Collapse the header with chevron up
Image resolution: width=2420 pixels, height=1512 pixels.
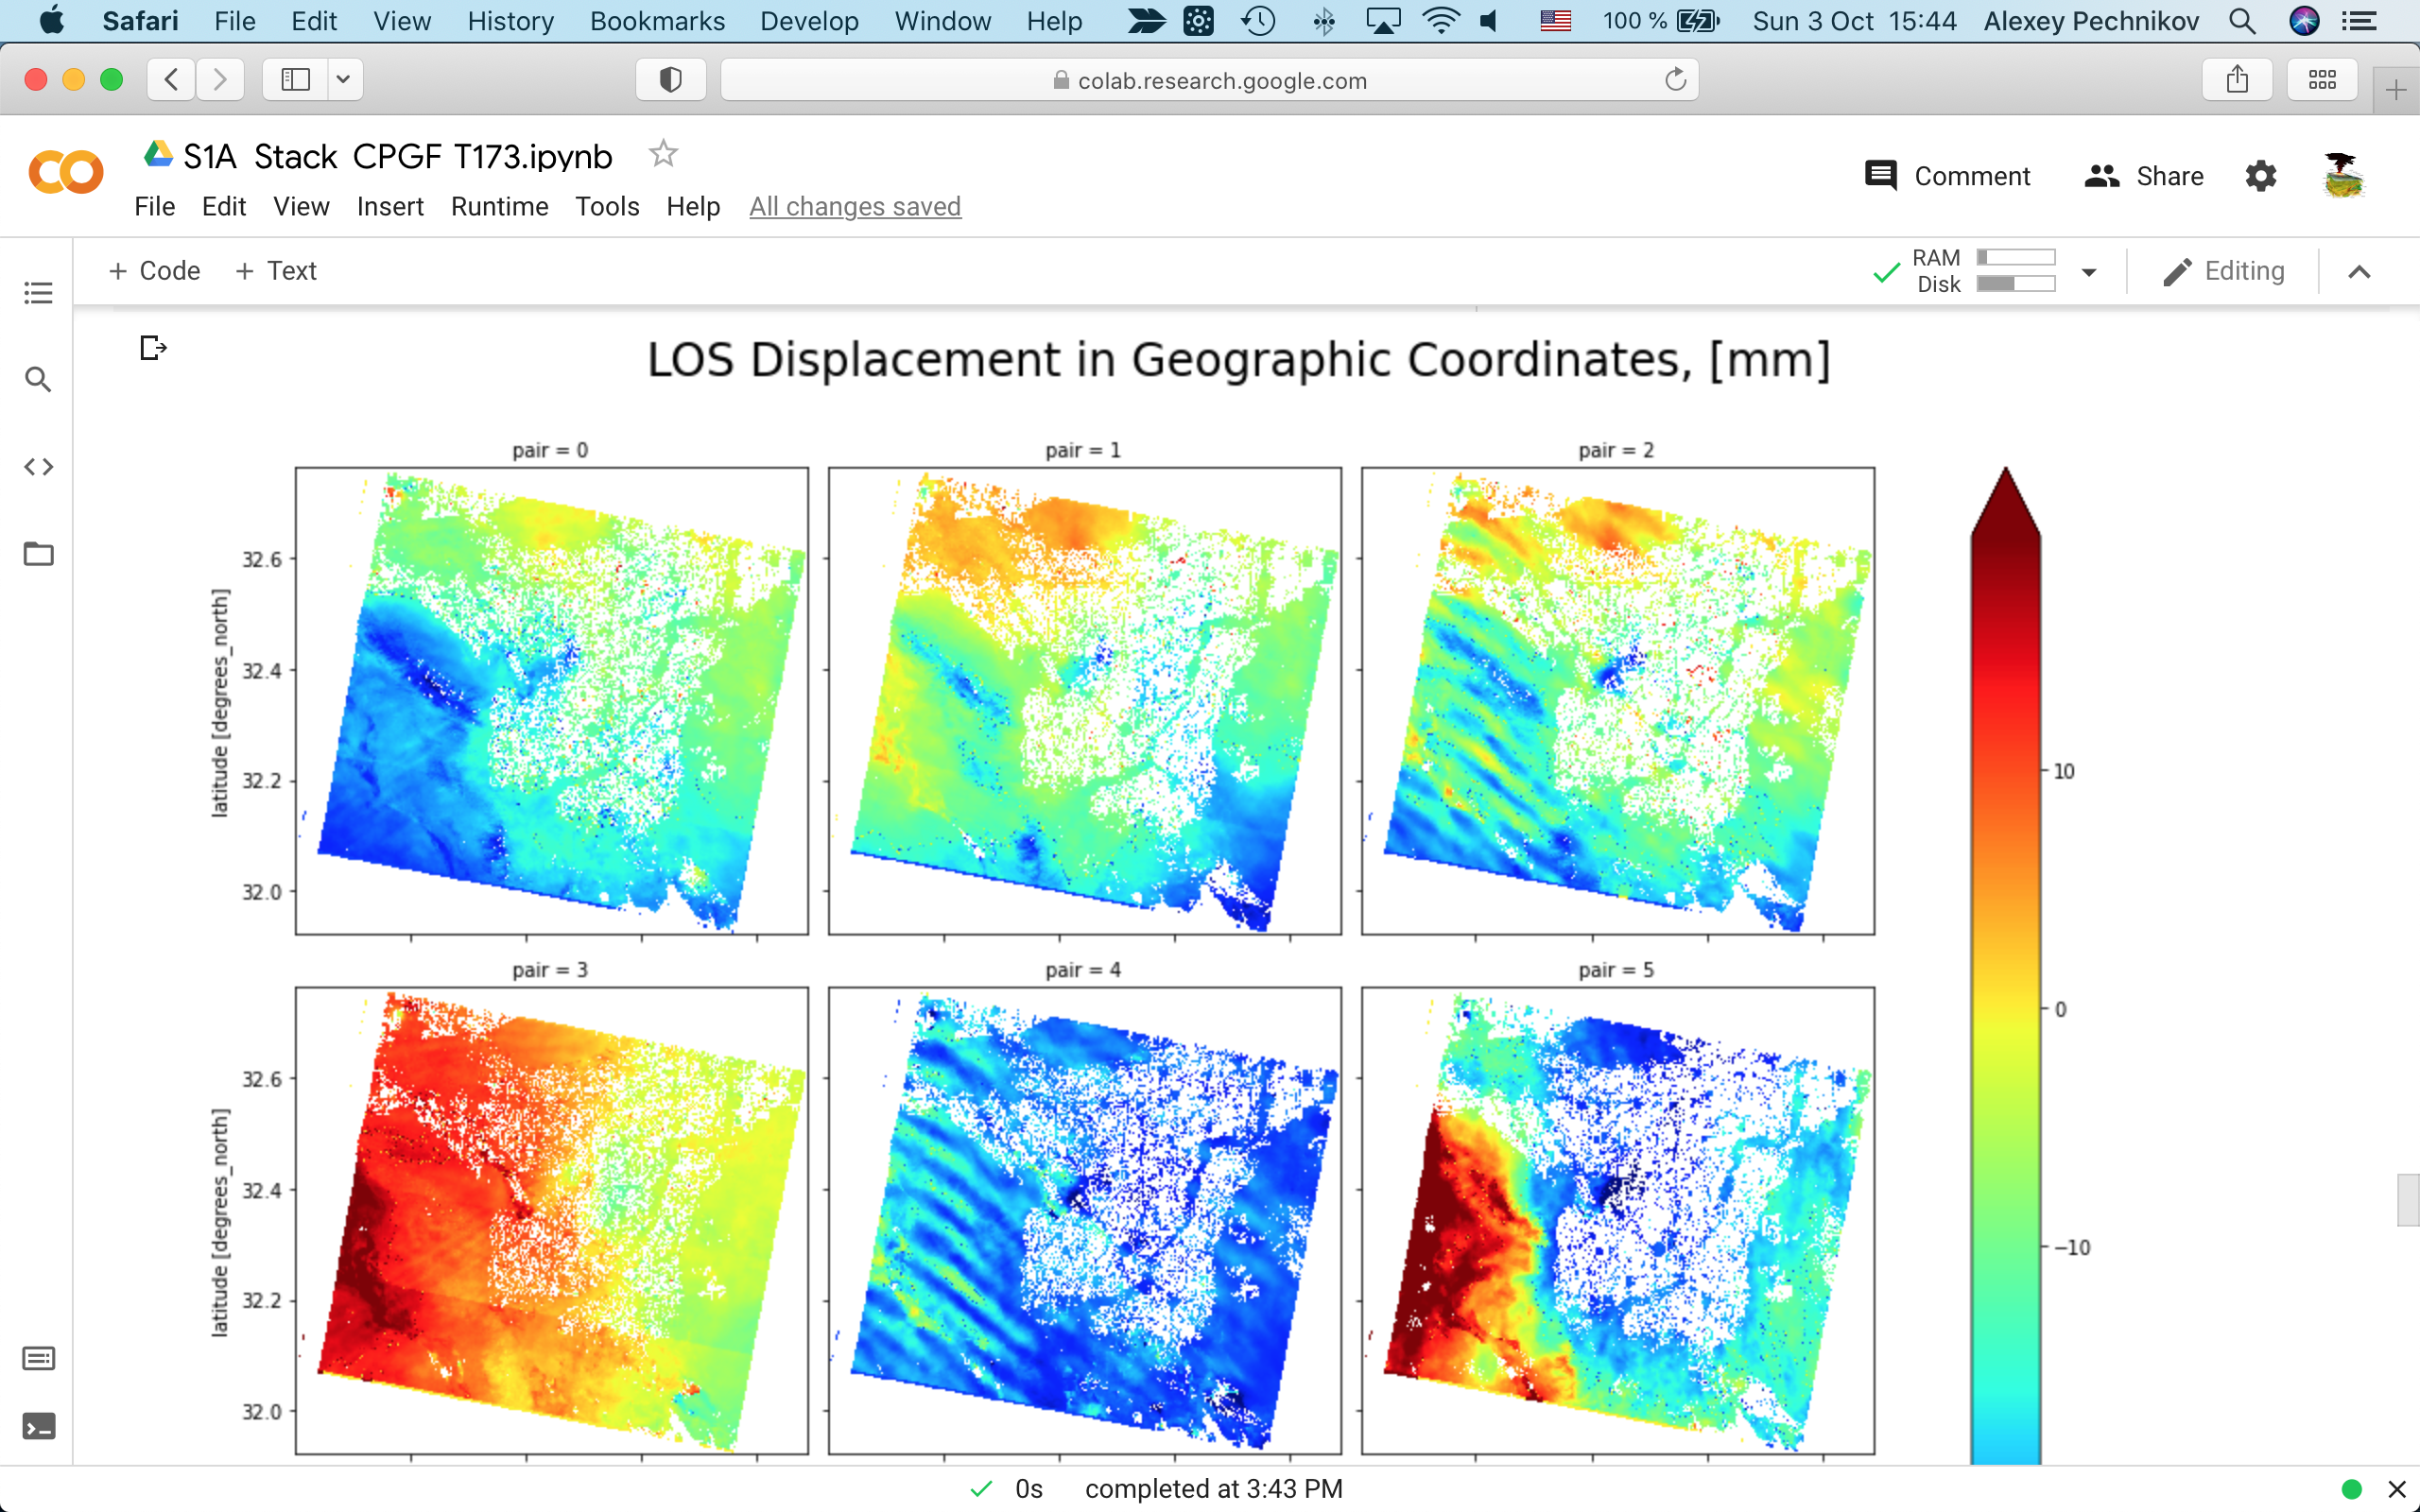(2359, 272)
